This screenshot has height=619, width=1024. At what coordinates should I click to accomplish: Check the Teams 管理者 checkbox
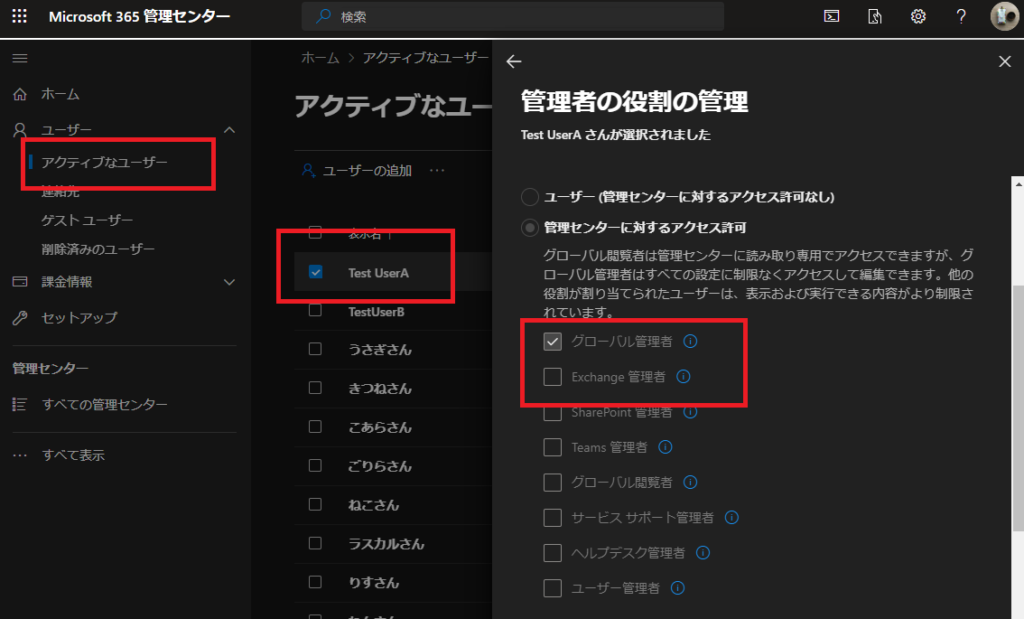tap(552, 447)
